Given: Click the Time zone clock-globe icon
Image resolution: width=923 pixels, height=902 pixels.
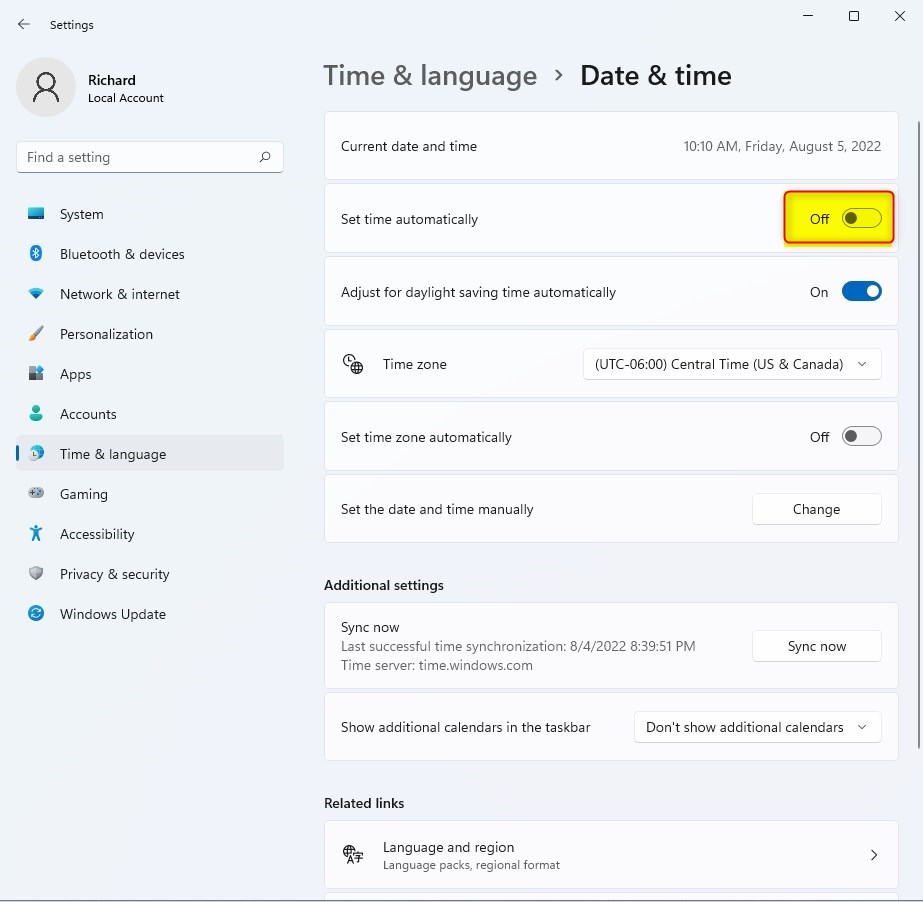Looking at the screenshot, I should click(x=353, y=364).
